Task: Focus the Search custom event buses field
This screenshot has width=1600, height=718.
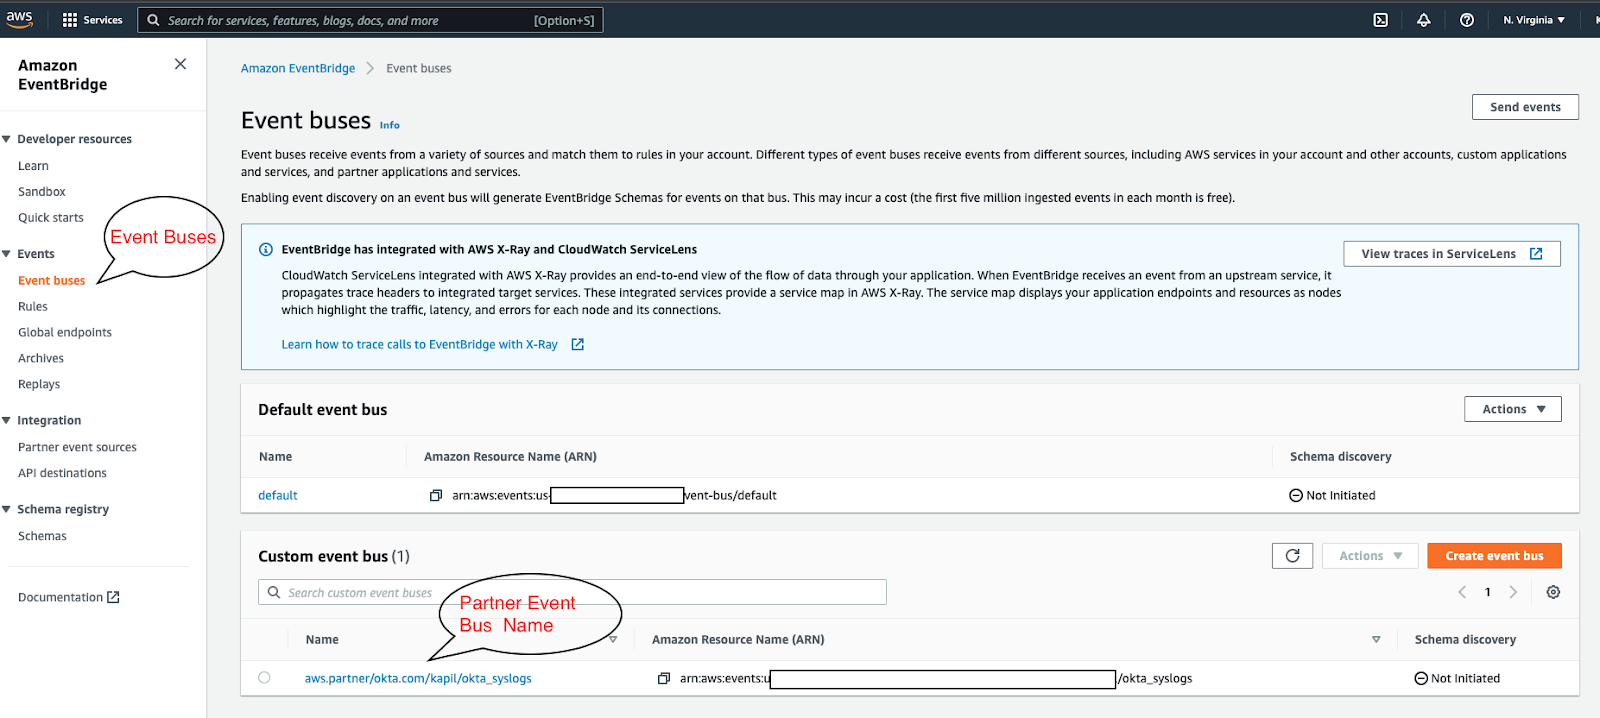Action: pyautogui.click(x=572, y=592)
